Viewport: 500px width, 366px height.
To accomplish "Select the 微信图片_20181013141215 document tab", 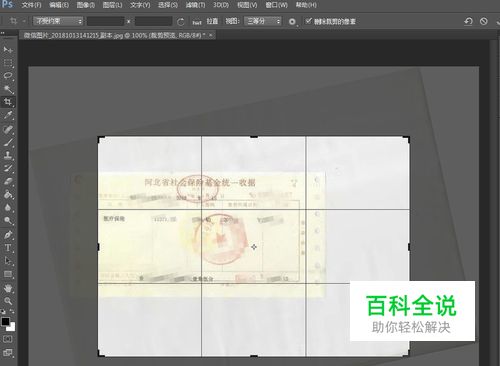I will (114, 35).
